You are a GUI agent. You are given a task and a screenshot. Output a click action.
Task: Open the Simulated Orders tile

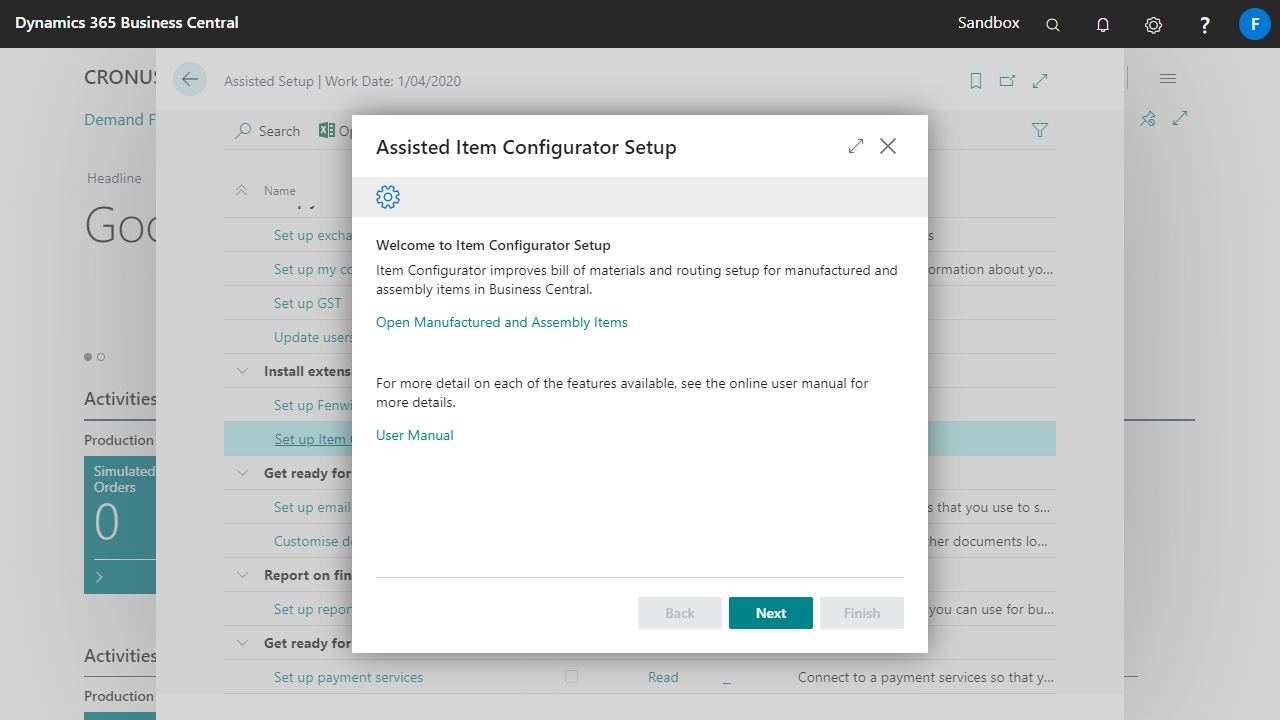[120, 525]
